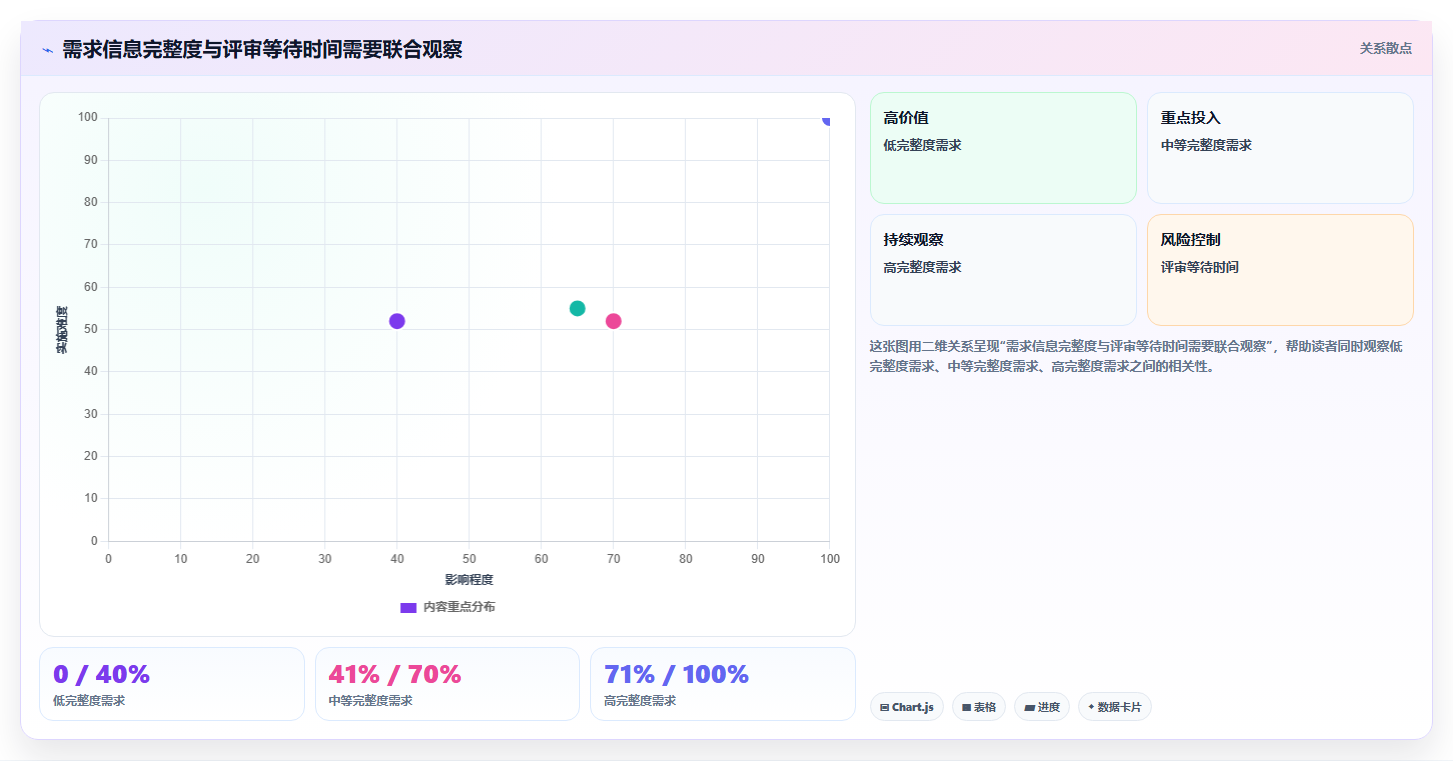Open the 高价值 quadrant card
Image resolution: width=1453 pixels, height=761 pixels.
point(1003,148)
